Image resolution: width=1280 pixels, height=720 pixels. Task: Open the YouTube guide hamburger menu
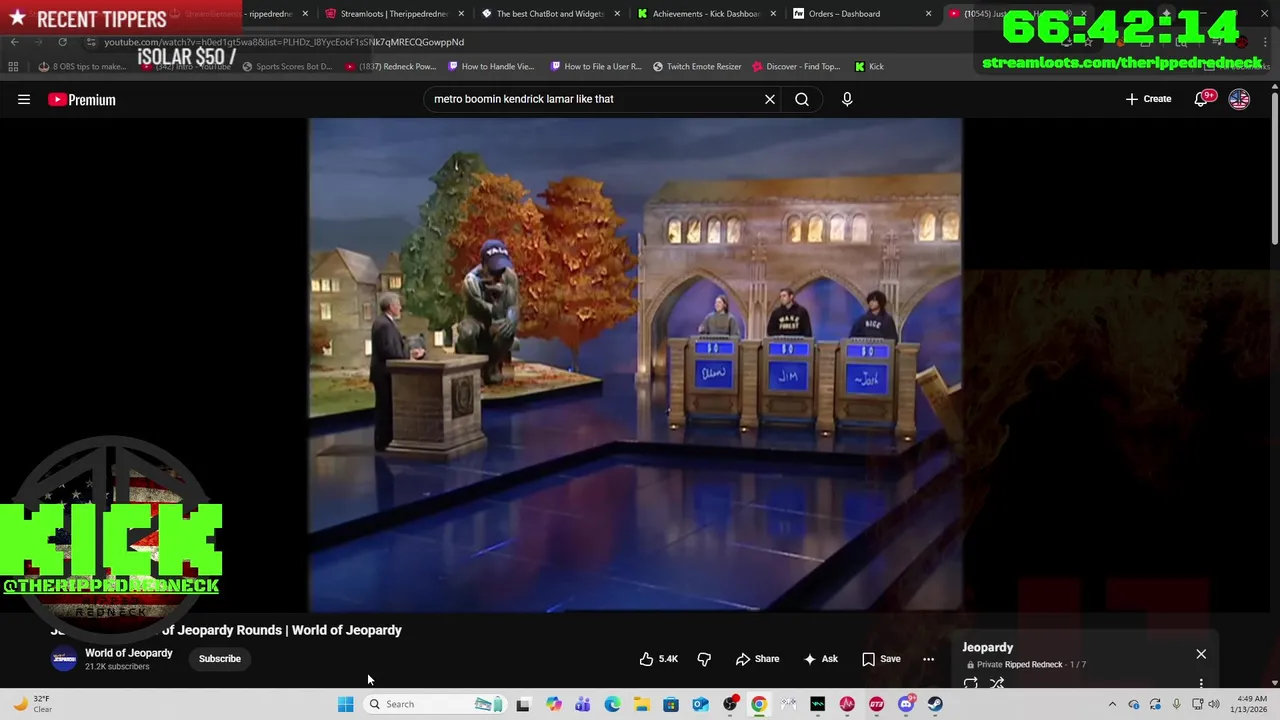pyautogui.click(x=24, y=99)
